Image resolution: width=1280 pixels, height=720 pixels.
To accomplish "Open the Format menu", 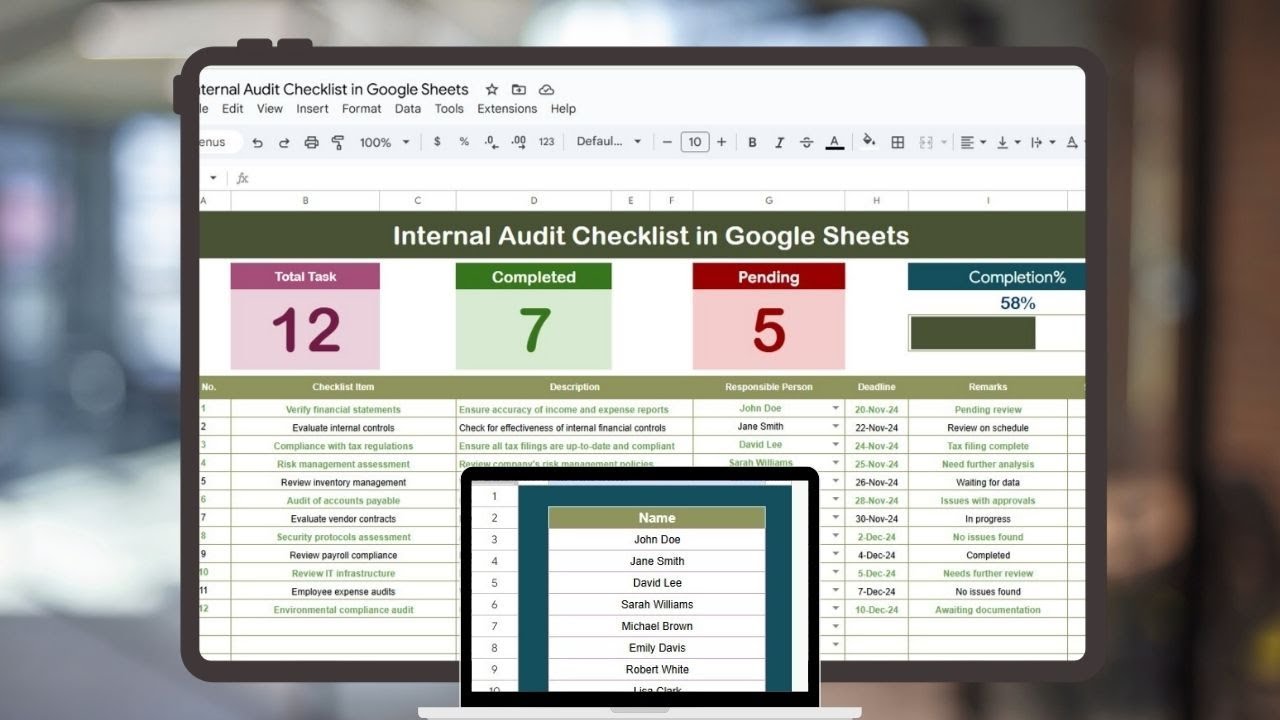I will coord(361,109).
